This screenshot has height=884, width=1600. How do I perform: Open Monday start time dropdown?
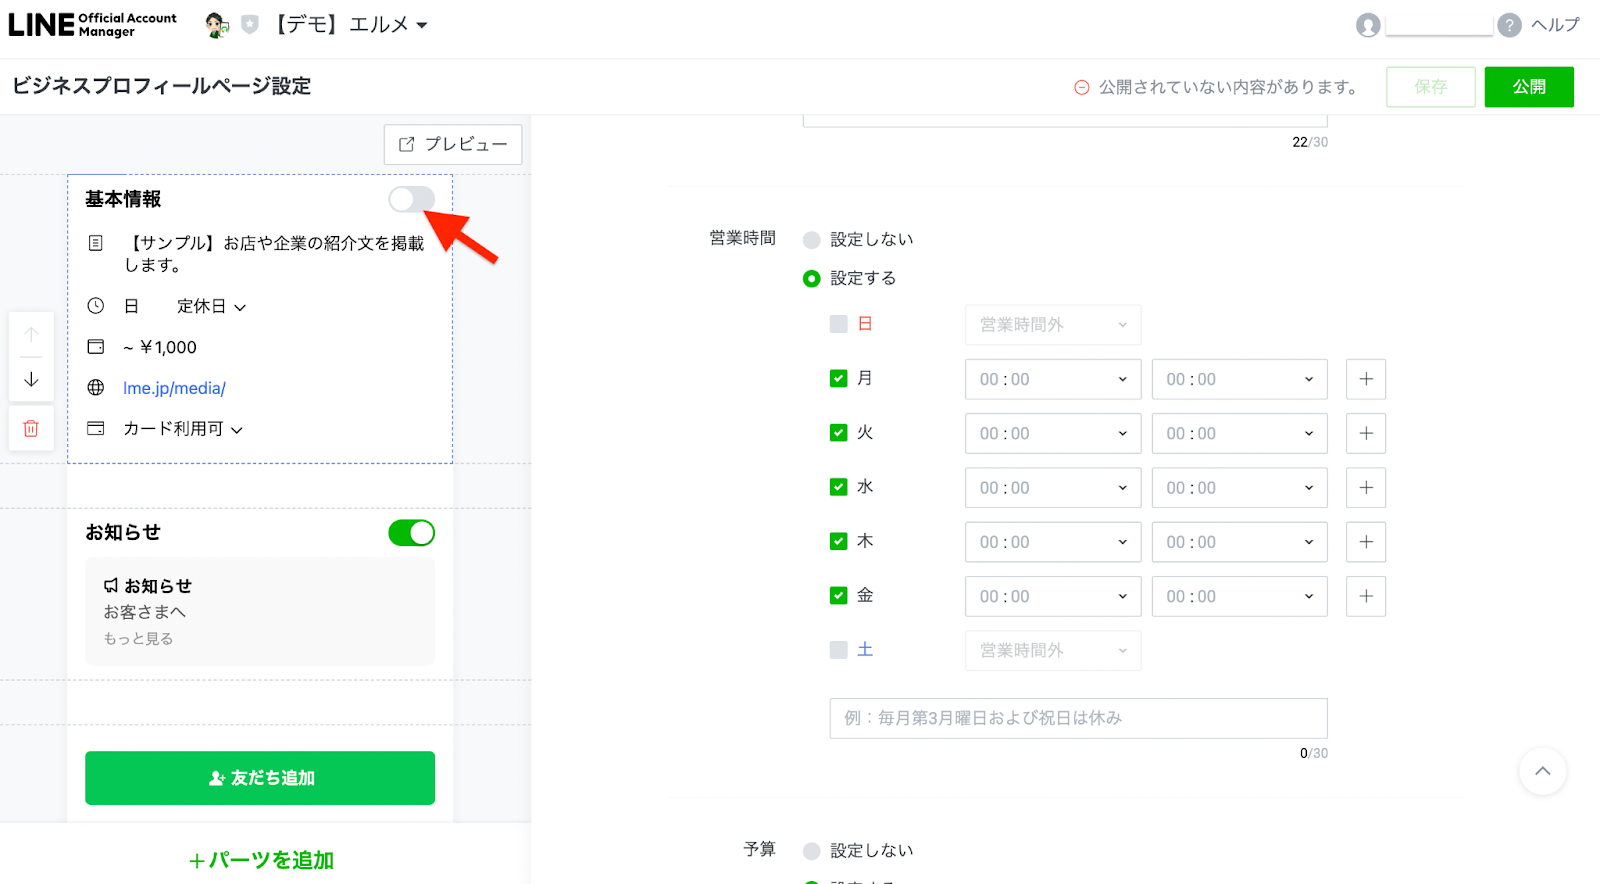coord(1052,379)
